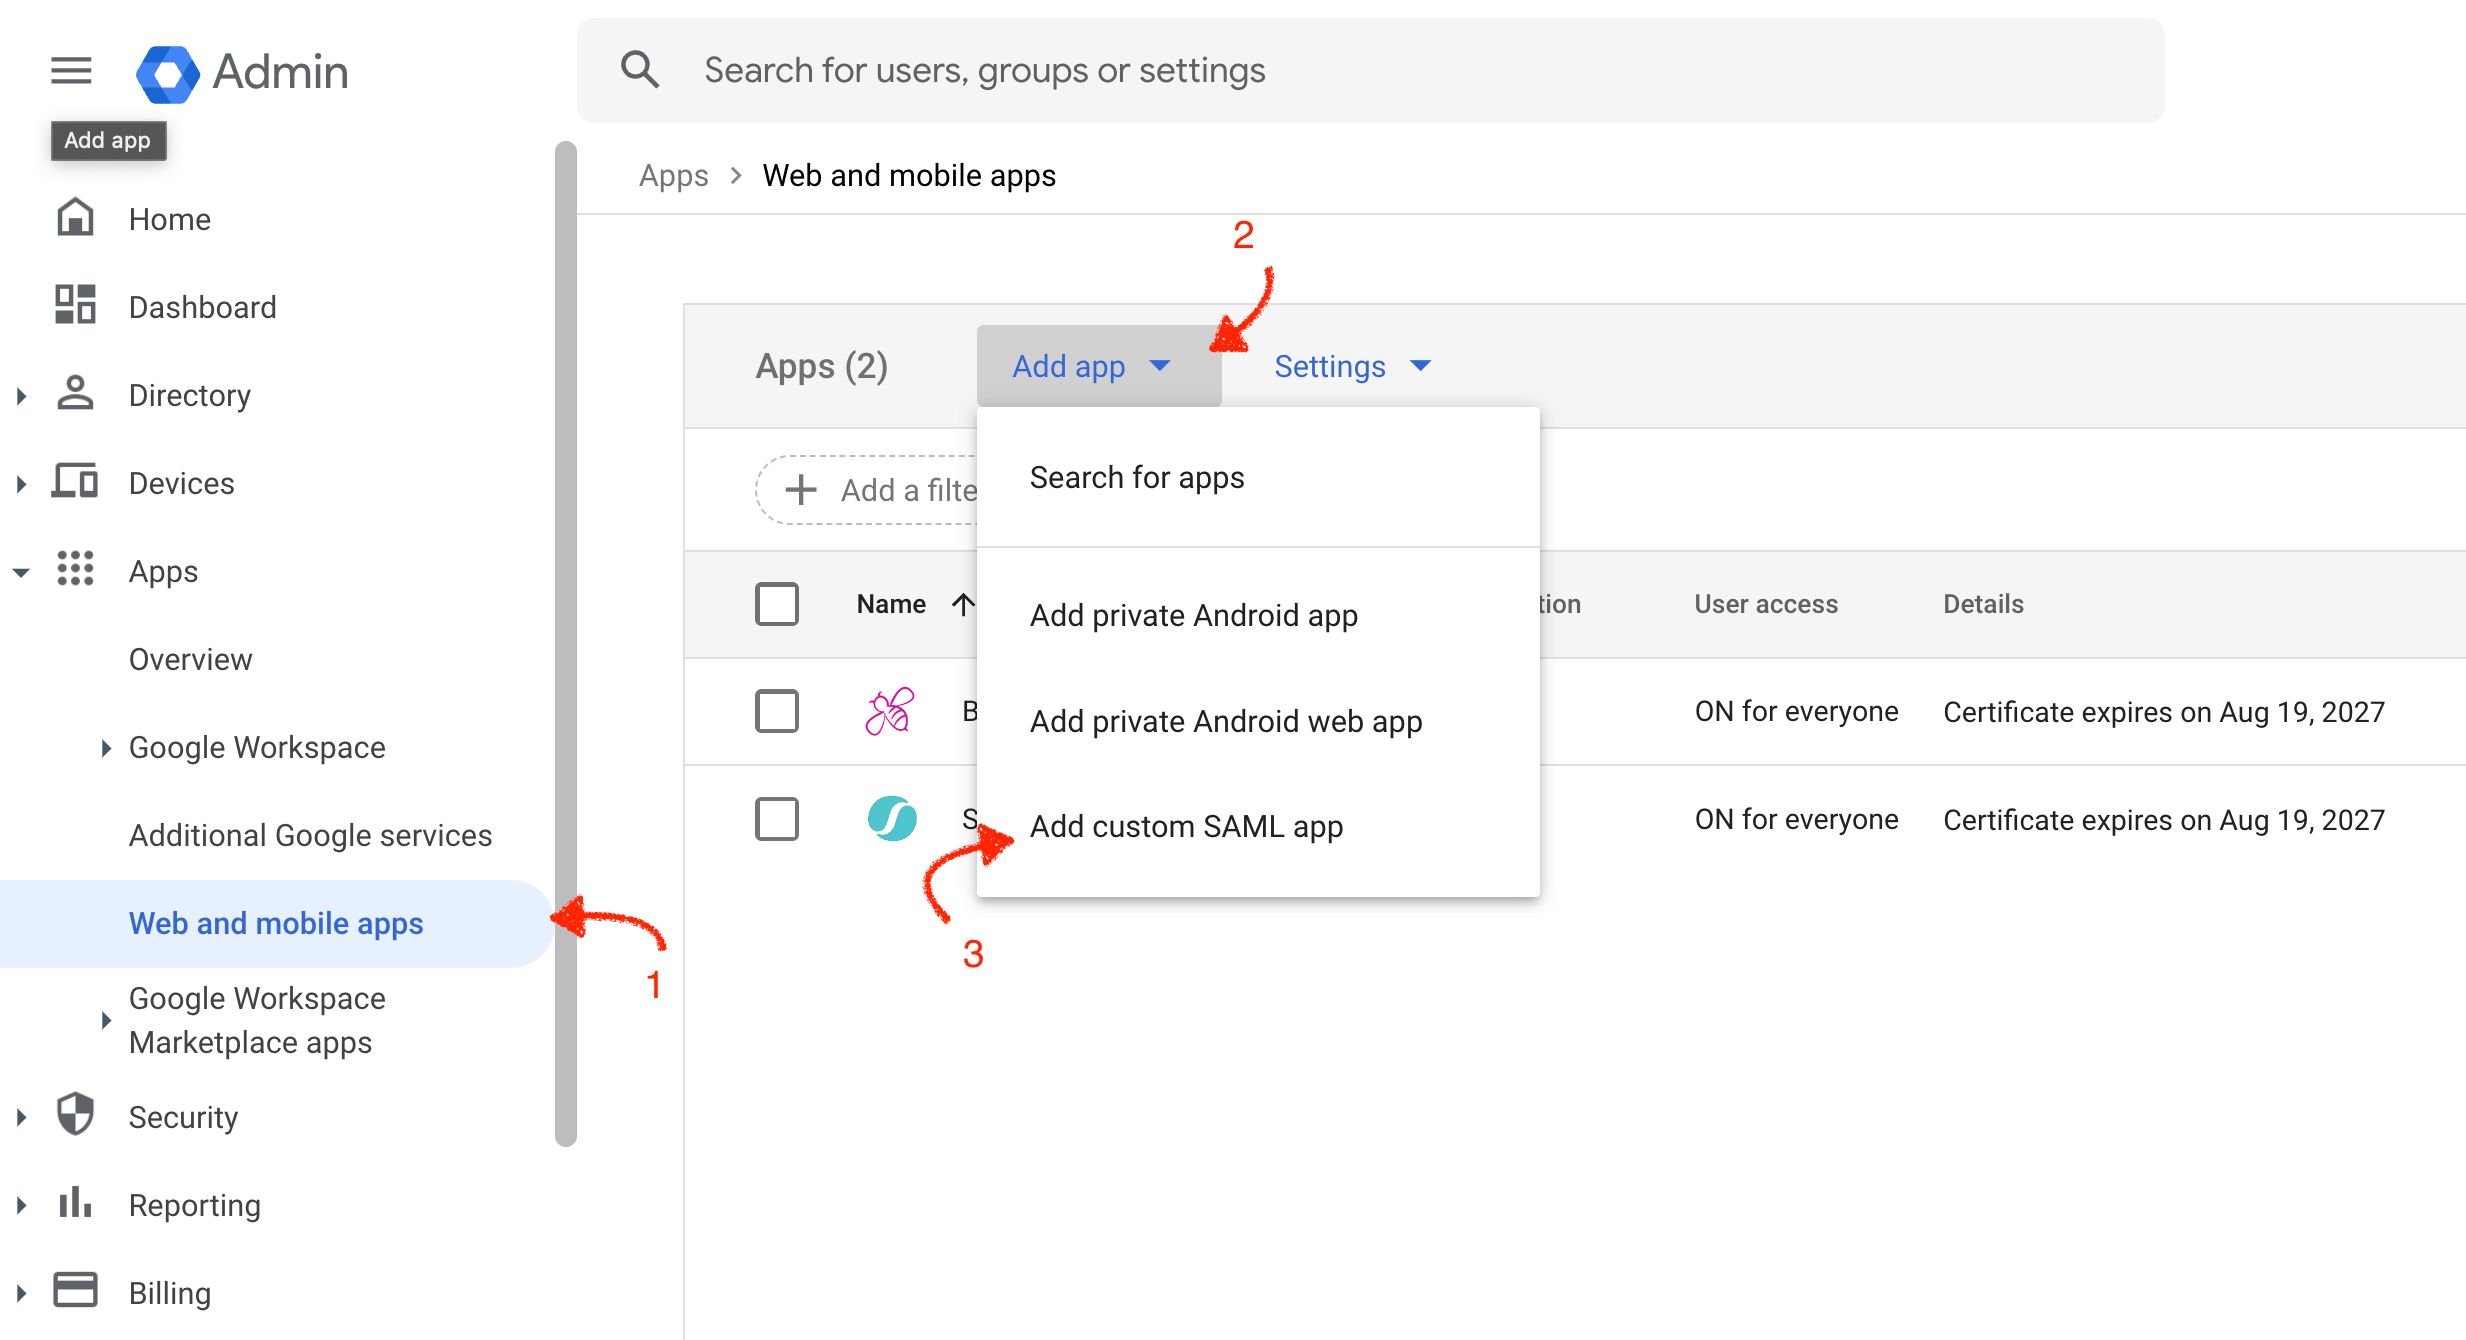Click the Apps grid icon
The image size is (2466, 1340).
tap(75, 570)
